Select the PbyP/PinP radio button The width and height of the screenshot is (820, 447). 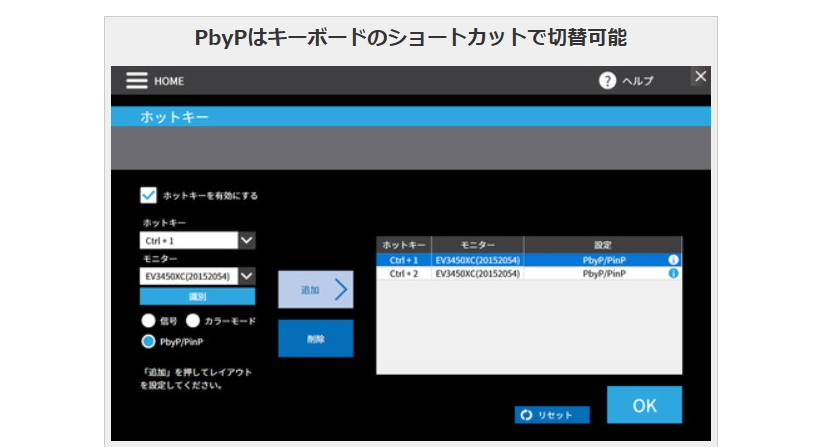coord(148,342)
